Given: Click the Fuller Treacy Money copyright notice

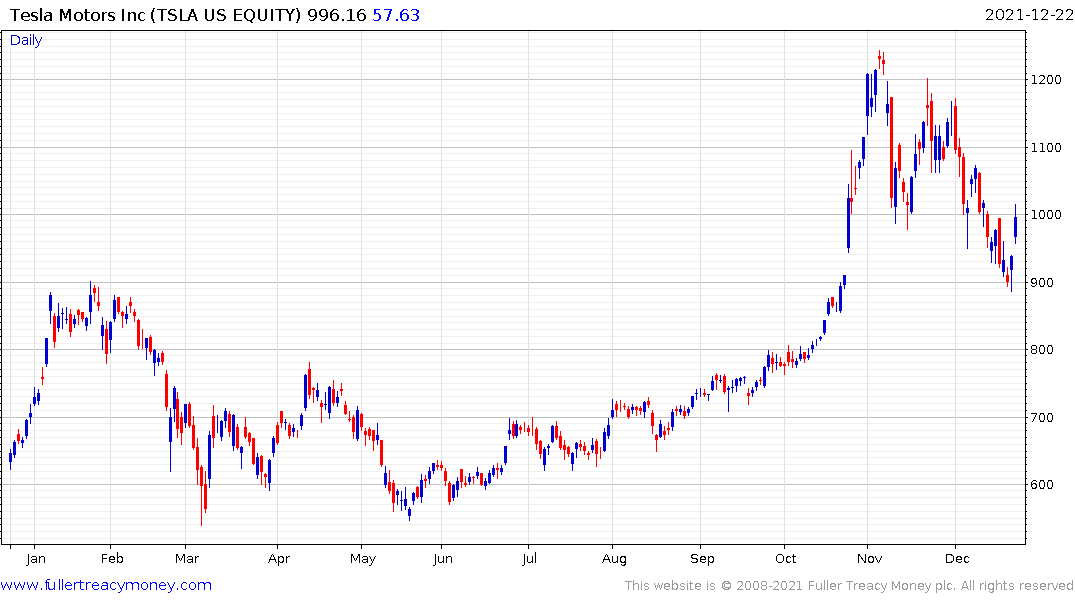Looking at the screenshot, I should (849, 585).
